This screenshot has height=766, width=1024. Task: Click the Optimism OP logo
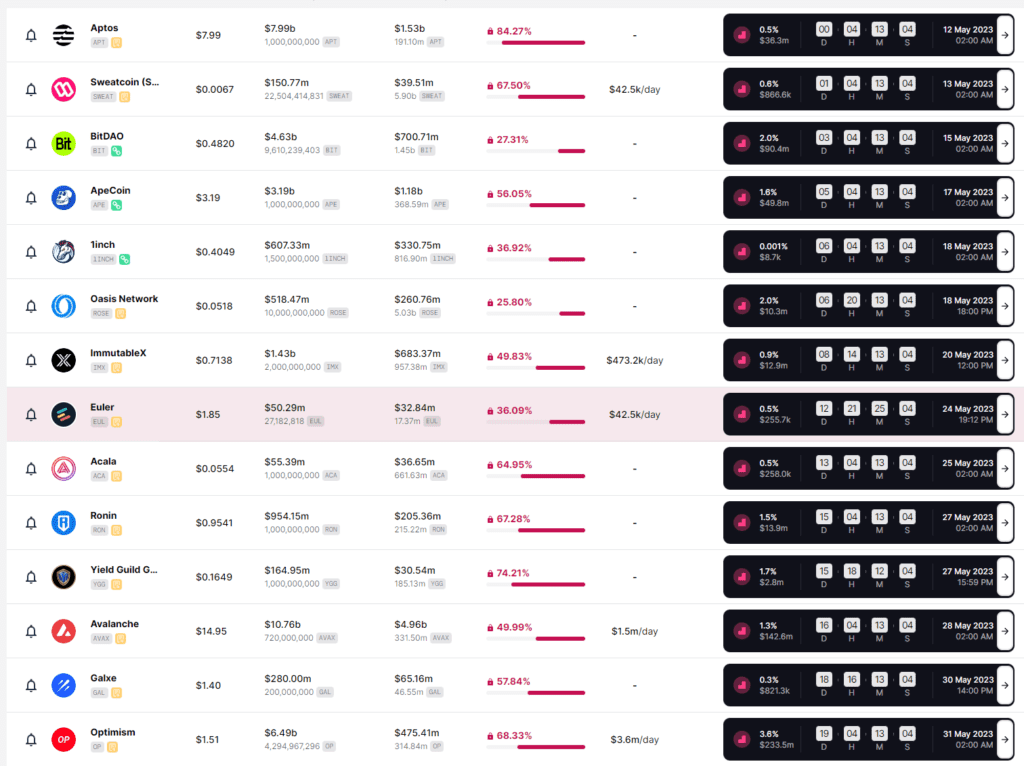click(x=64, y=739)
